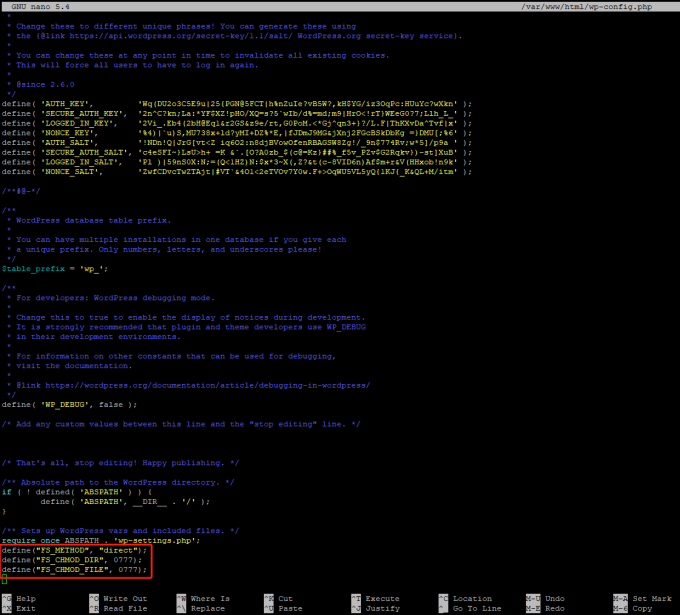Image resolution: width=680 pixels, height=615 pixels.
Task: Click the Location shortcut label
Action: pos(471,599)
